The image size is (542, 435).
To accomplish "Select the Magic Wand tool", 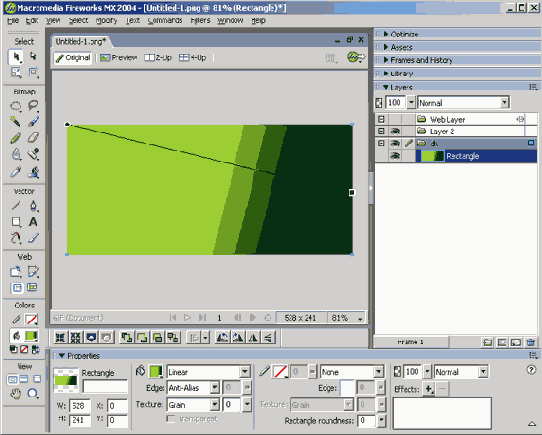I will (x=15, y=121).
